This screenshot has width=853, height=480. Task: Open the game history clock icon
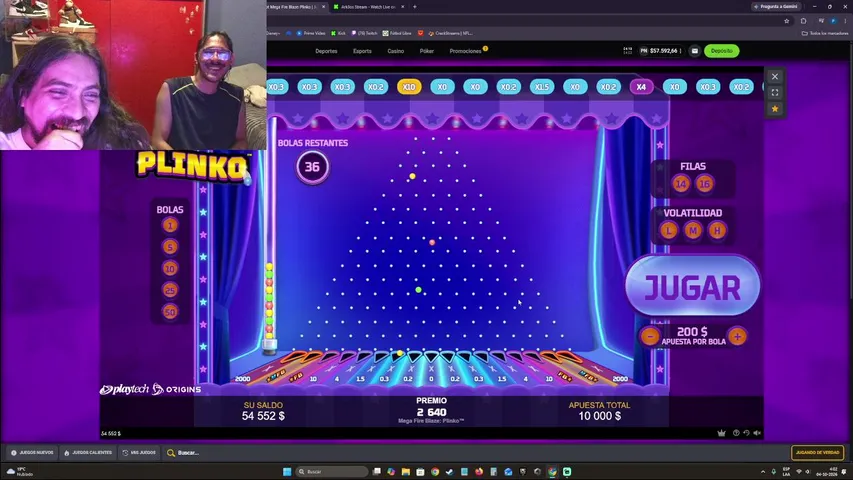pos(746,433)
